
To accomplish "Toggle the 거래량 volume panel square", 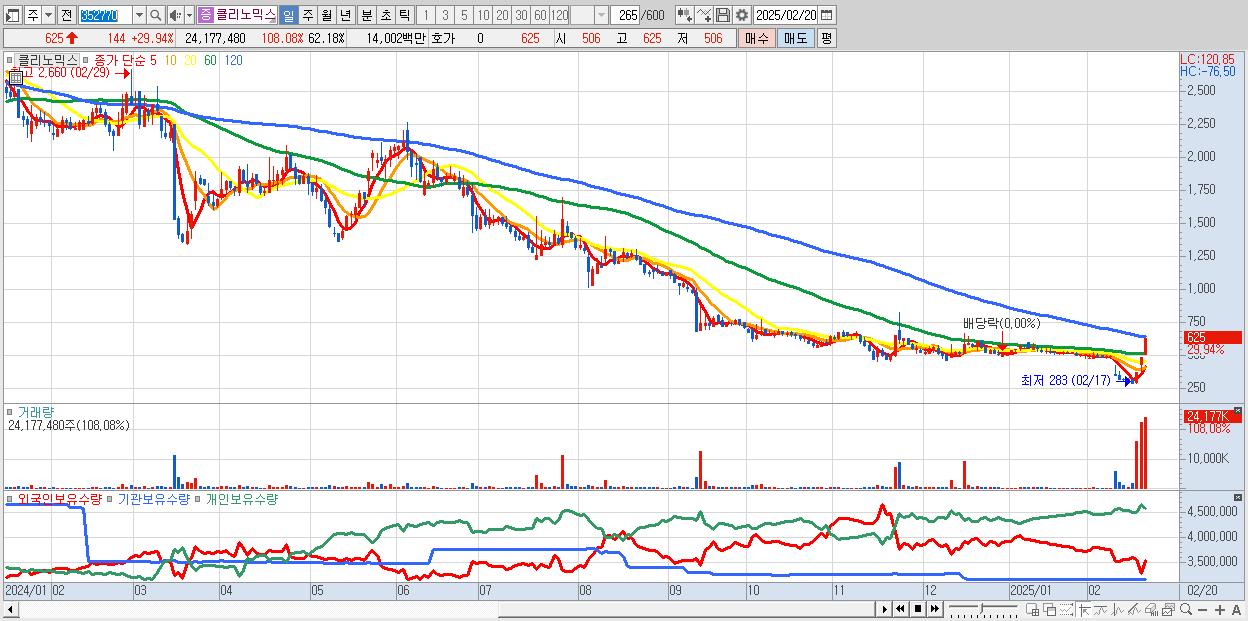I will pos(9,411).
